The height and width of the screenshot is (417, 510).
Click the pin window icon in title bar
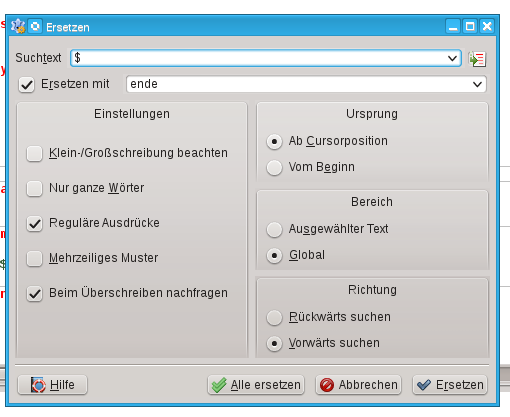pos(35,26)
